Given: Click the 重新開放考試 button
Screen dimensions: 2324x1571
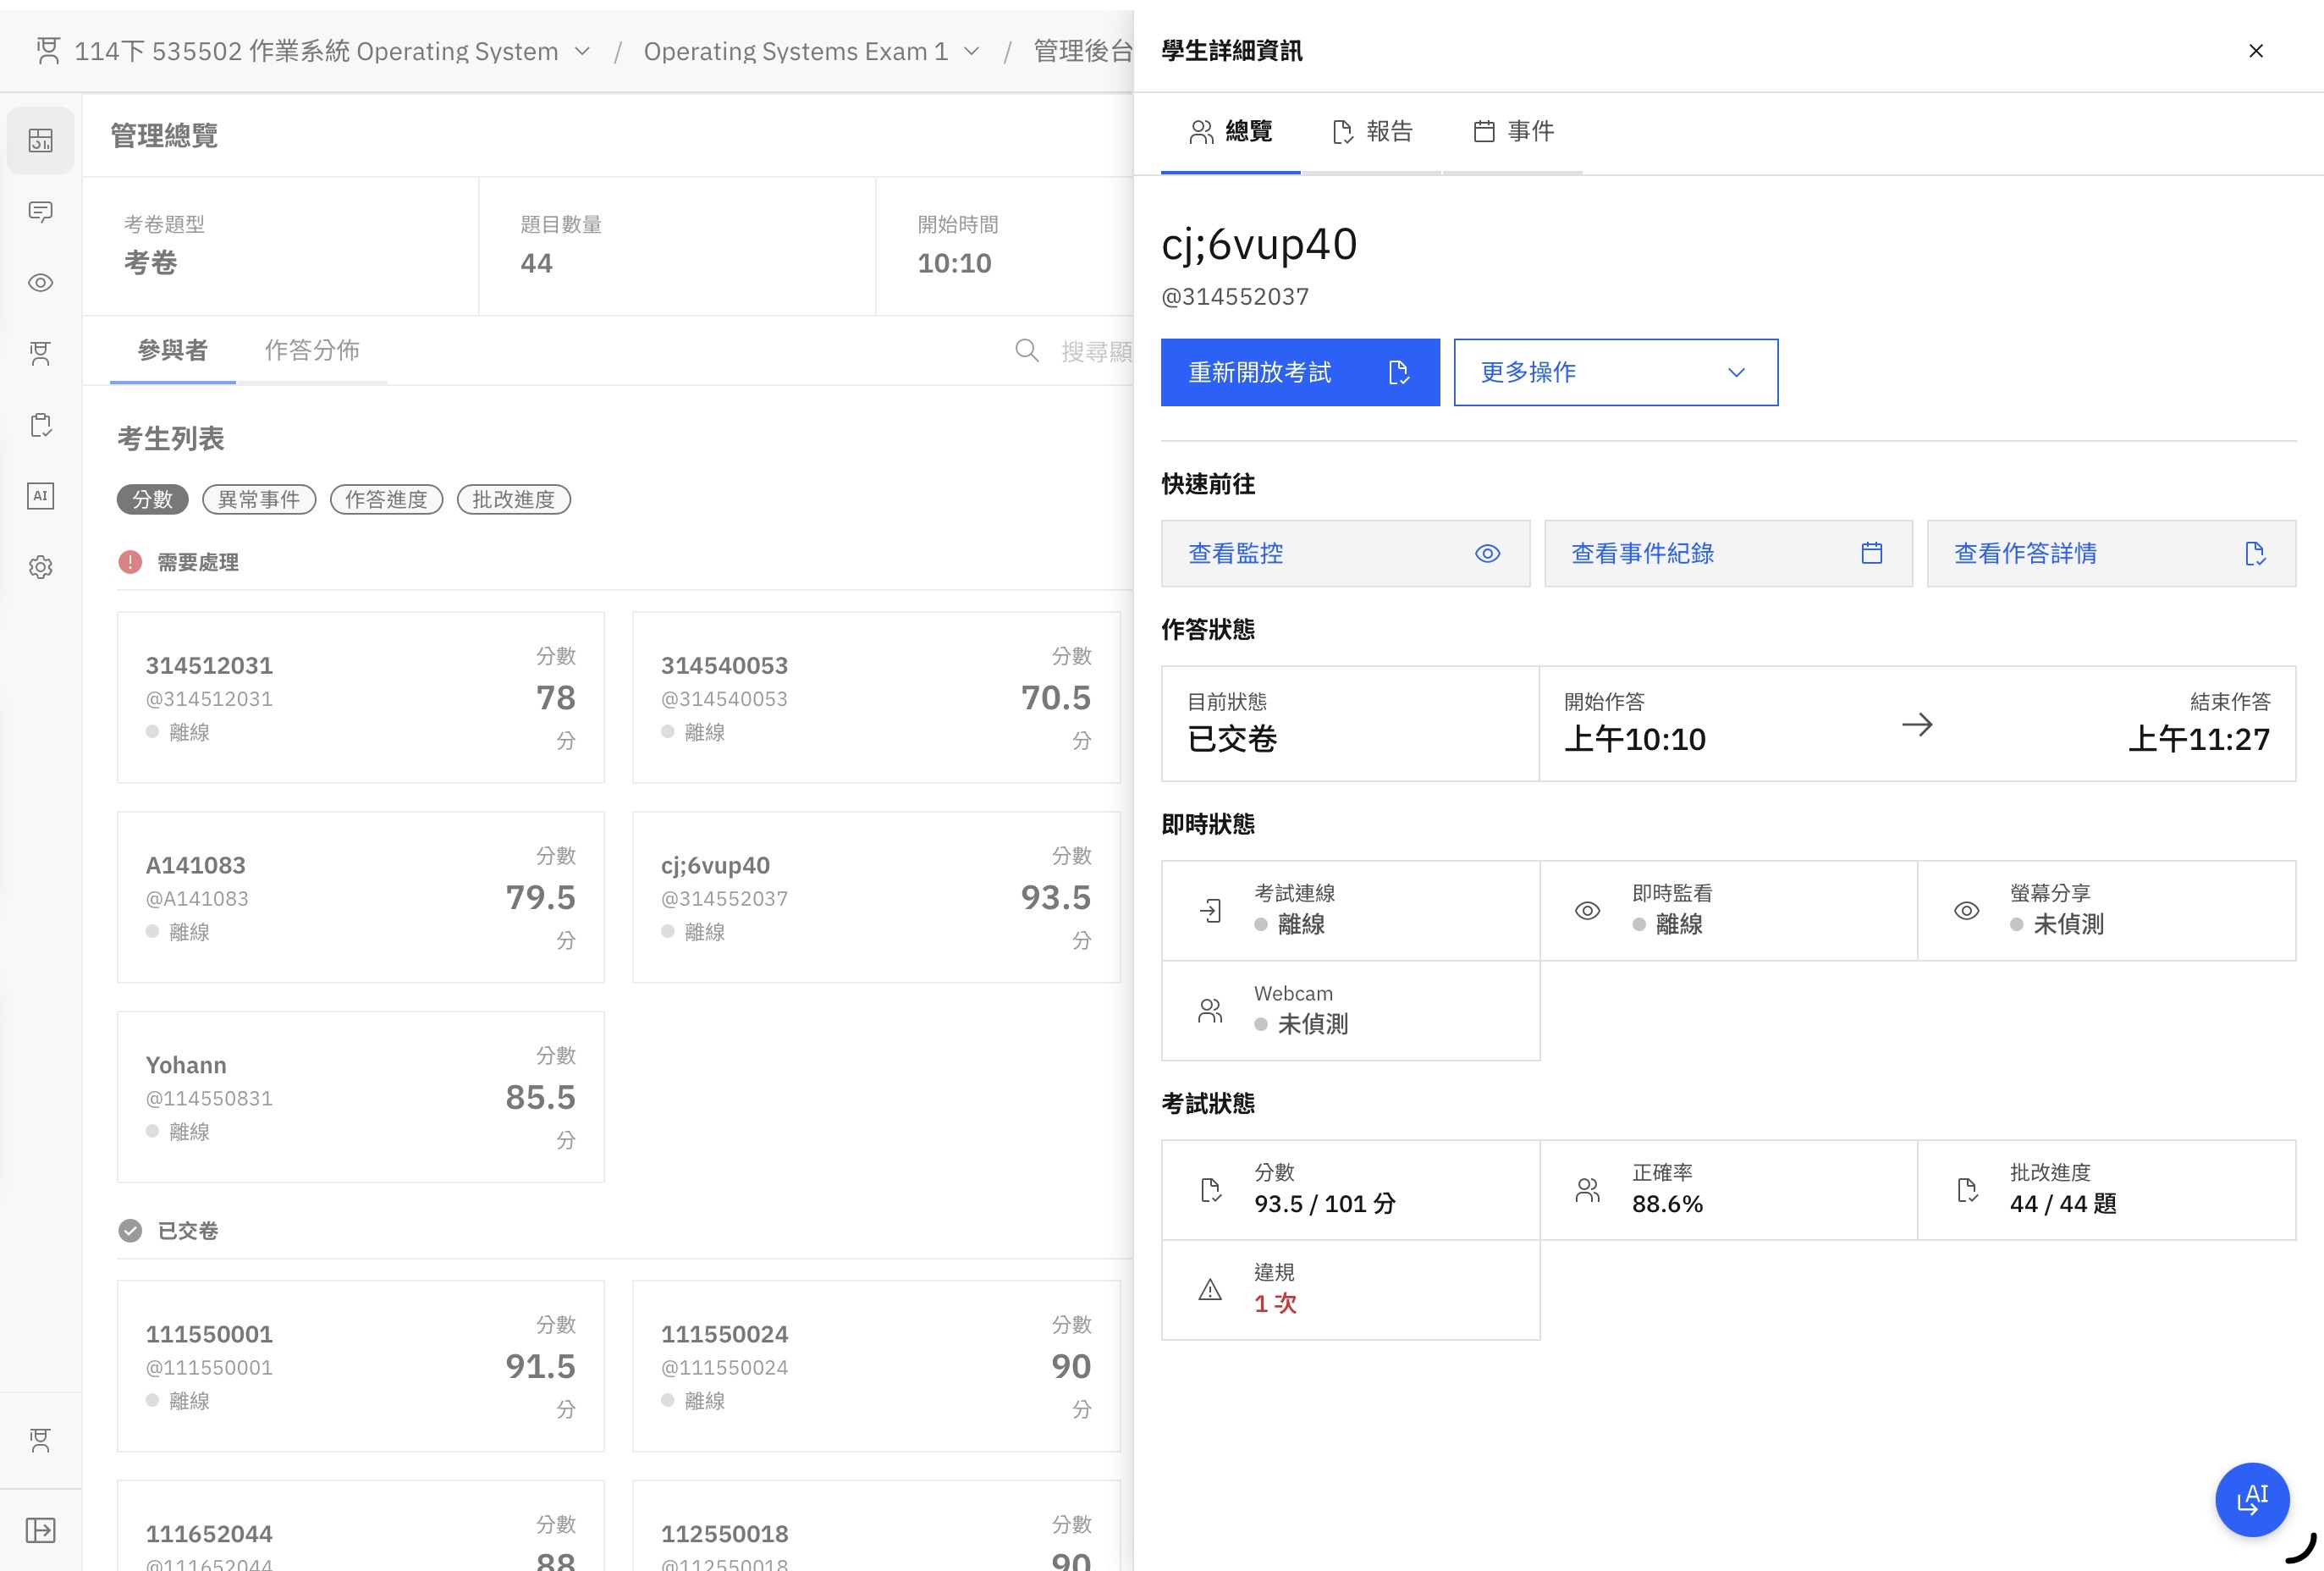Looking at the screenshot, I should 1300,372.
